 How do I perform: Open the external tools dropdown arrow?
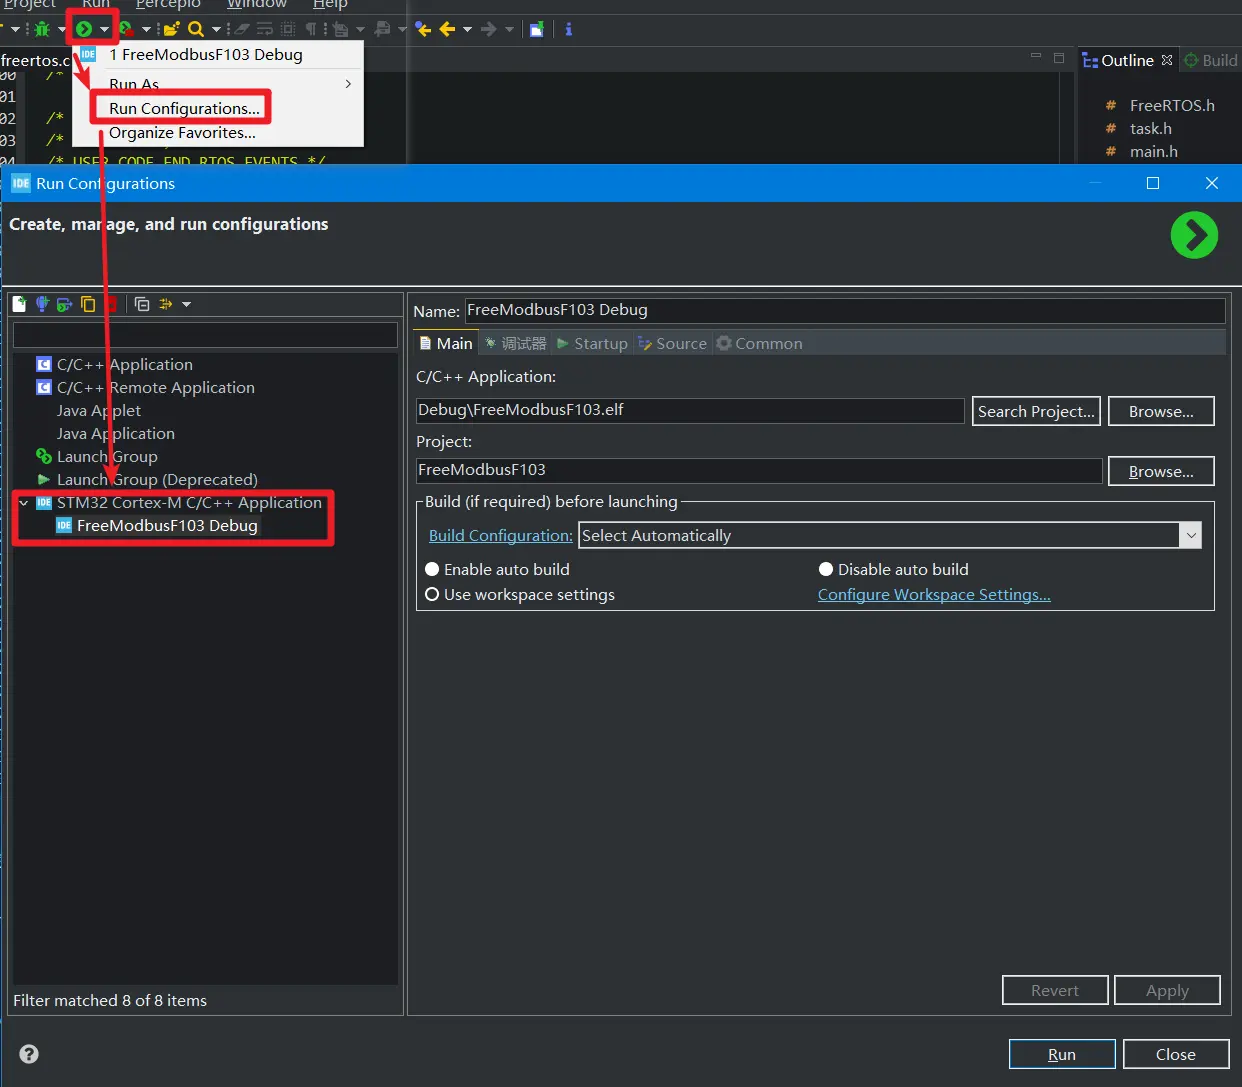coord(146,30)
